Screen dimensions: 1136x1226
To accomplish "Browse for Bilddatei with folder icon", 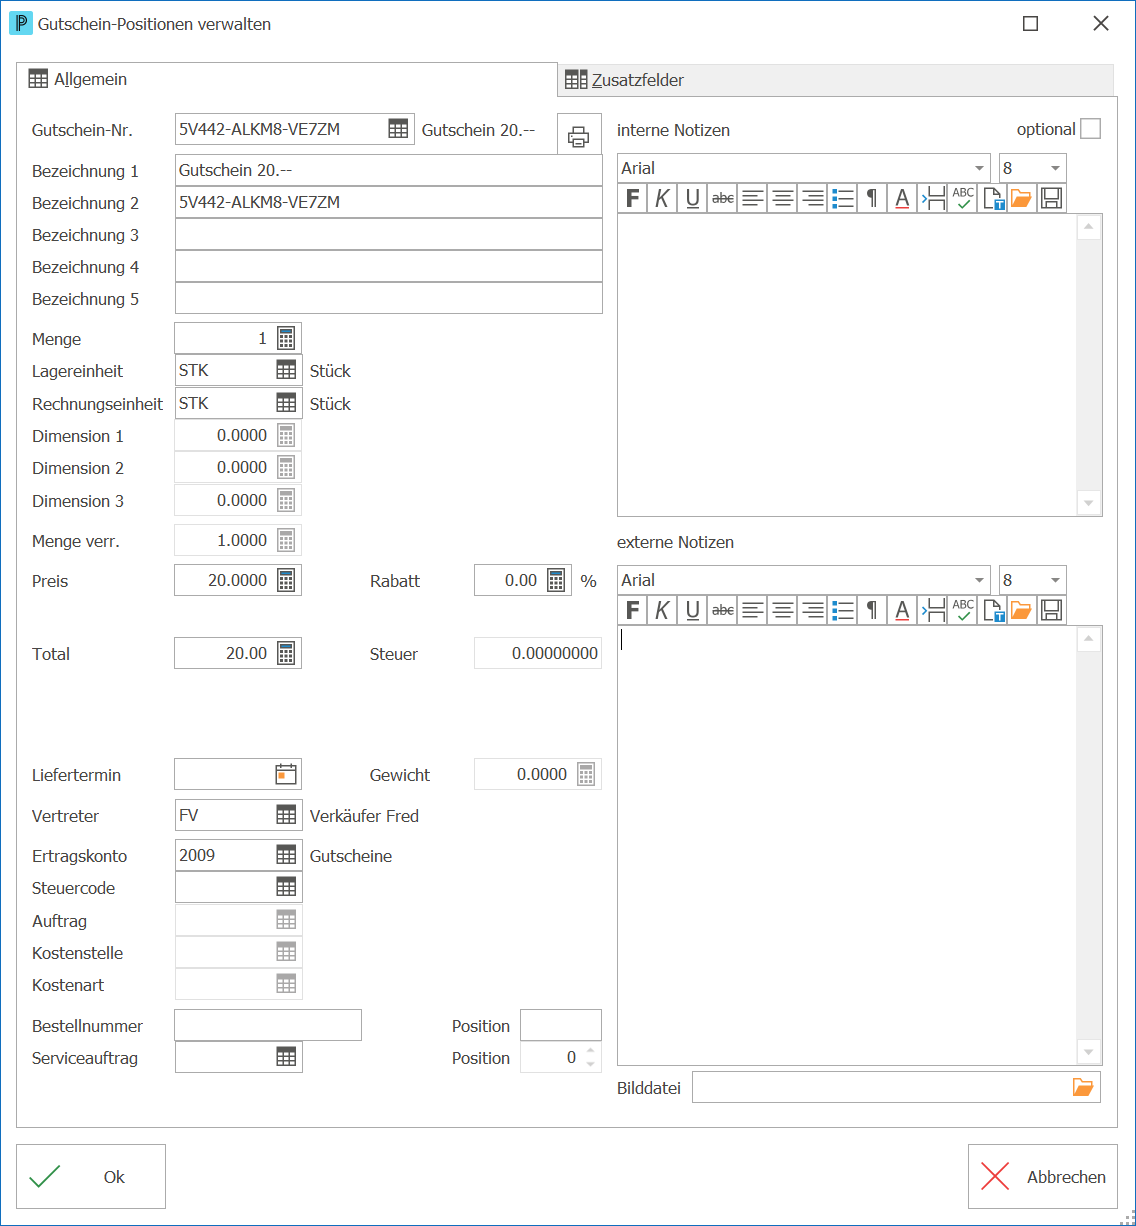I will [x=1083, y=1087].
